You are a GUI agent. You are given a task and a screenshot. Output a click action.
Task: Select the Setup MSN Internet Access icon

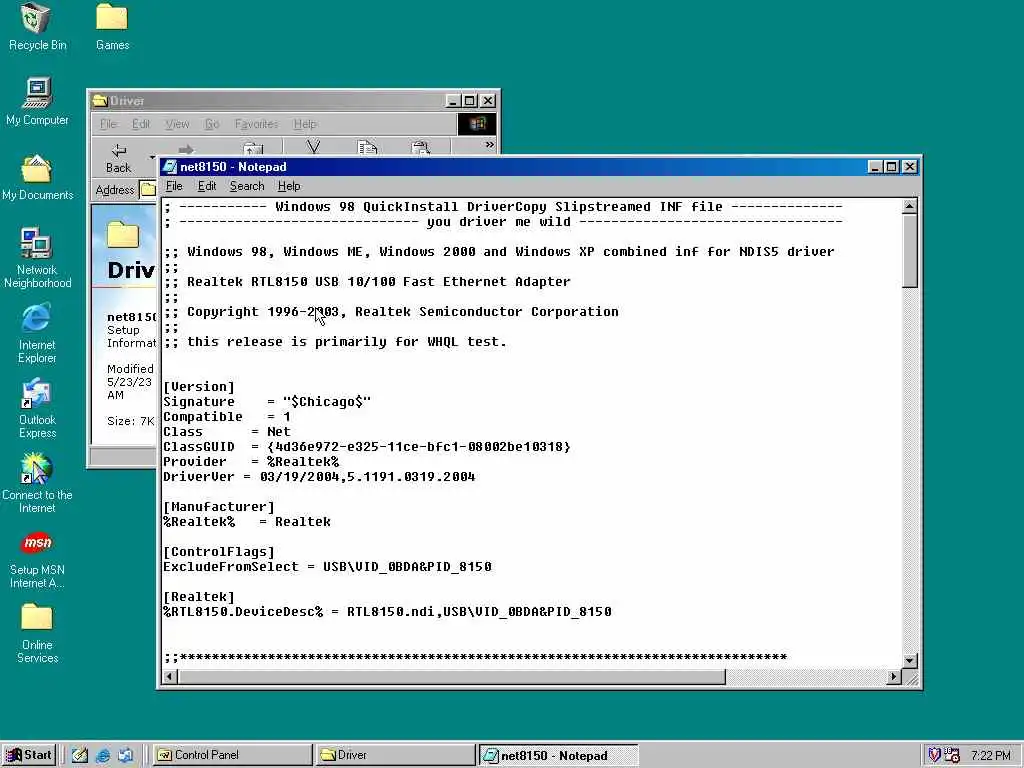click(x=37, y=558)
